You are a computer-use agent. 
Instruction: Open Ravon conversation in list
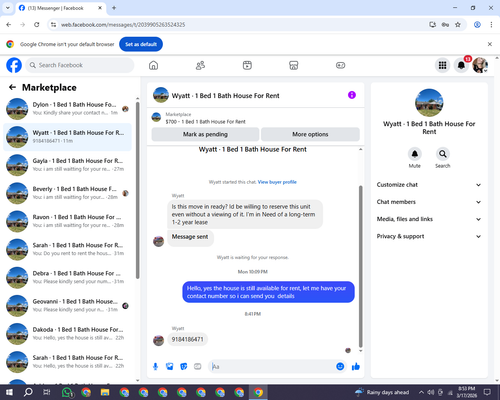pos(67,221)
